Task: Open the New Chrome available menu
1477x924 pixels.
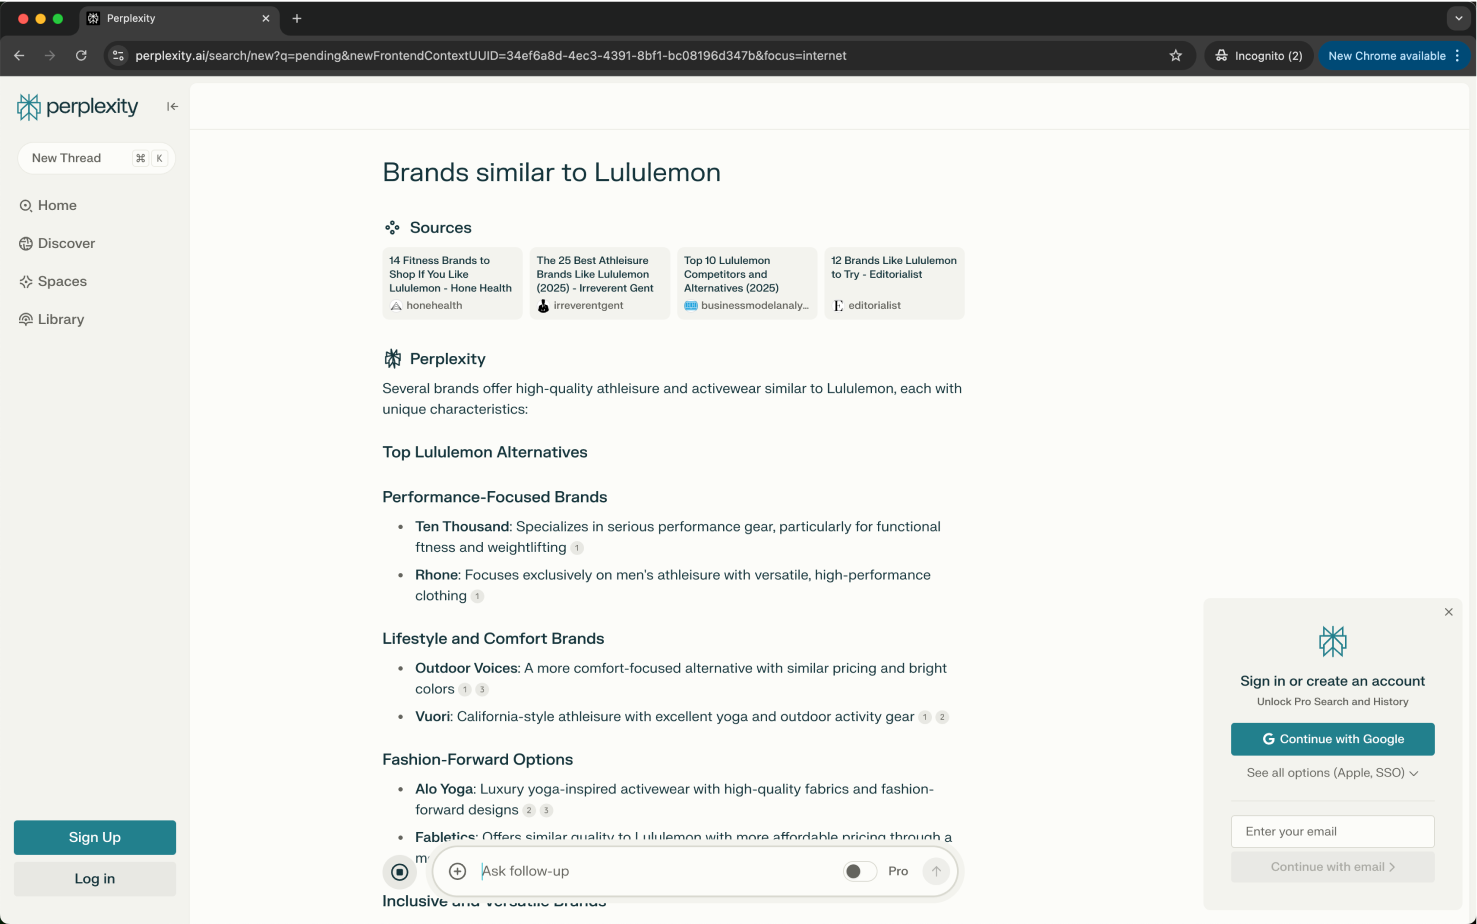Action: click(x=1394, y=56)
